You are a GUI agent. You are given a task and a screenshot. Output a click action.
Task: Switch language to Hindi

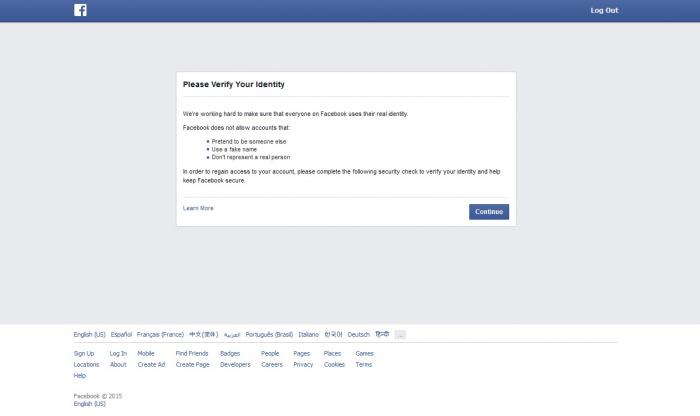382,334
